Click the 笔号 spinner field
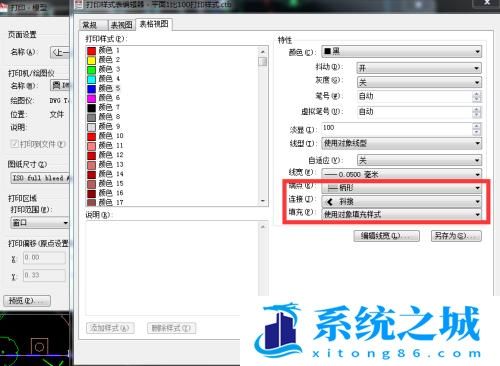500x366 pixels. tap(419, 97)
